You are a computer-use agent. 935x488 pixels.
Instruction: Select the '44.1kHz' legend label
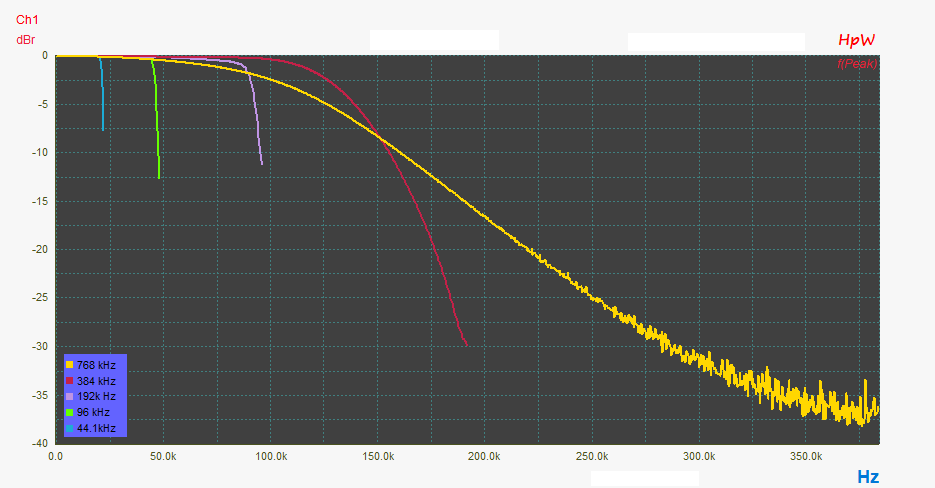coord(96,428)
